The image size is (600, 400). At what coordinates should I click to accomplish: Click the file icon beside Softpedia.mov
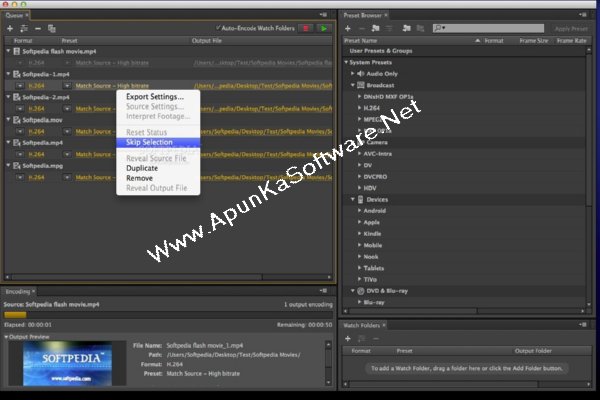pos(17,120)
